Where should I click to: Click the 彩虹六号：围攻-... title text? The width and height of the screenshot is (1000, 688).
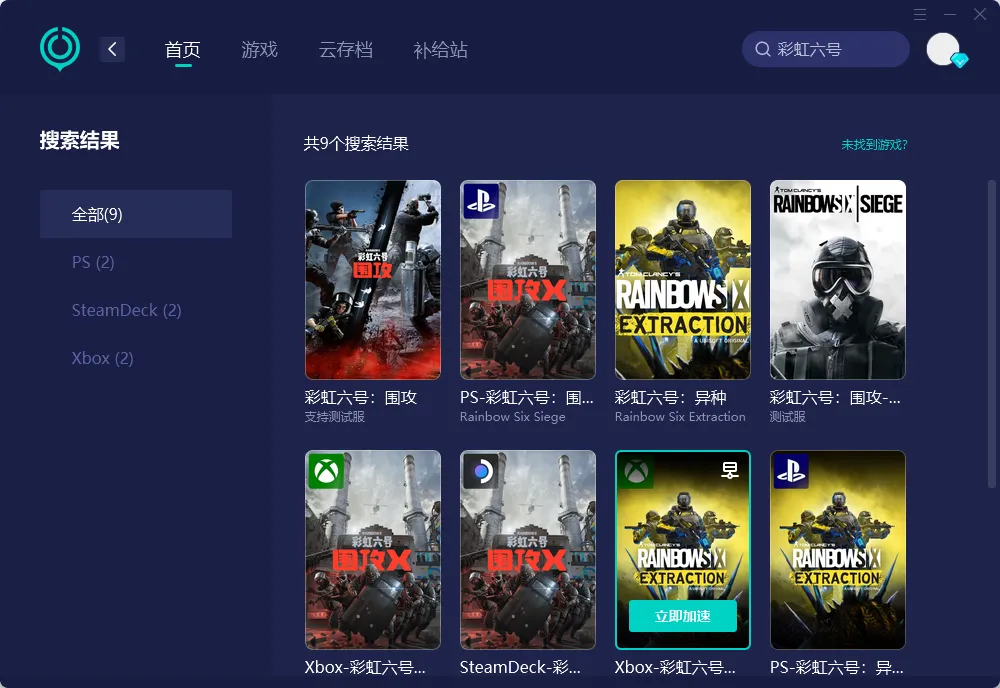click(835, 397)
